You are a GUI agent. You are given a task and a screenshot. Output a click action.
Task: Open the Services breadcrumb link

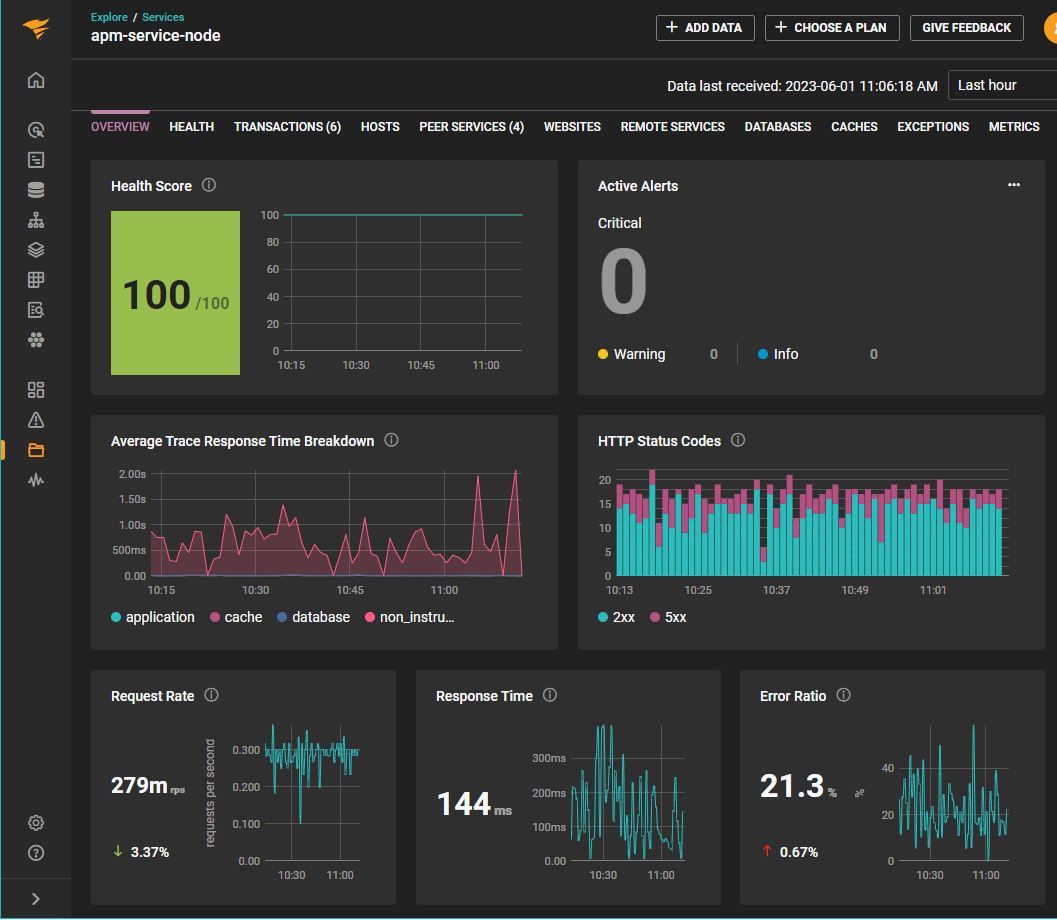[x=163, y=16]
